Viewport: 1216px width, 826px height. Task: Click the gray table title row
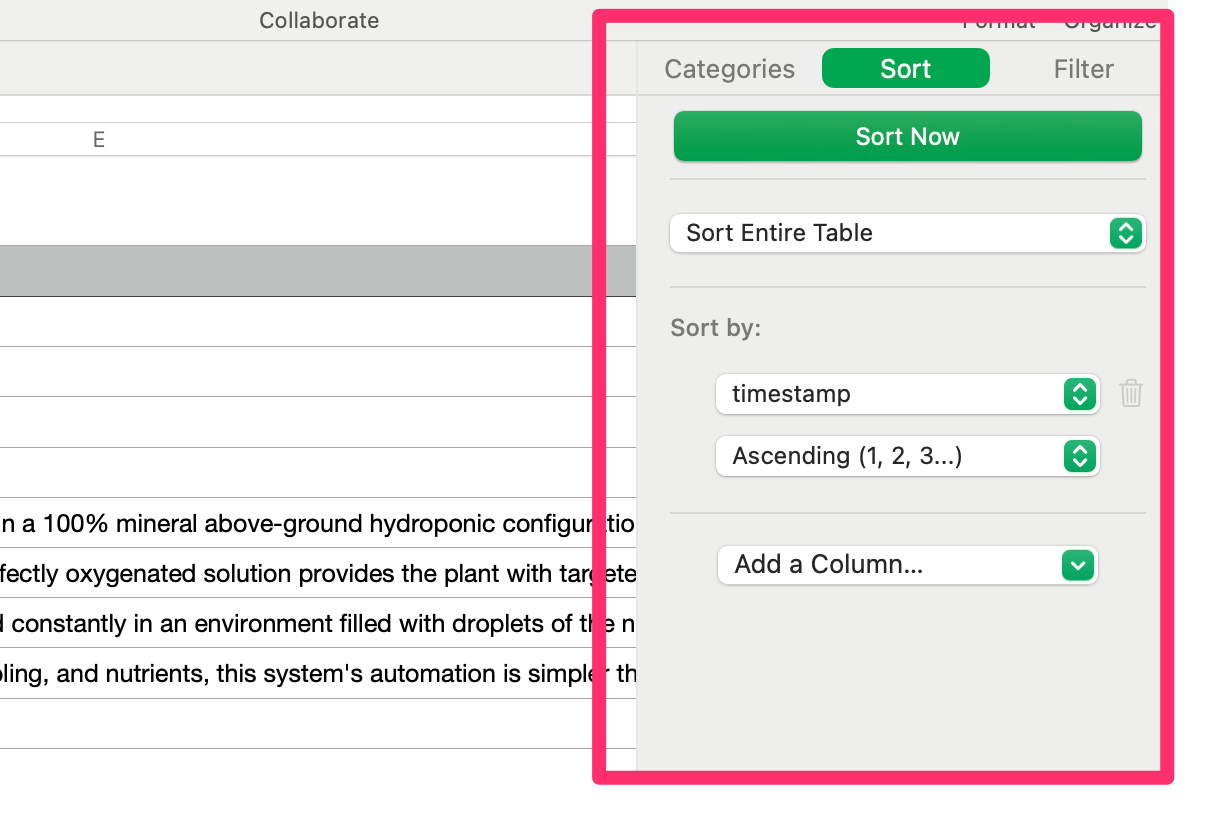pos(318,271)
